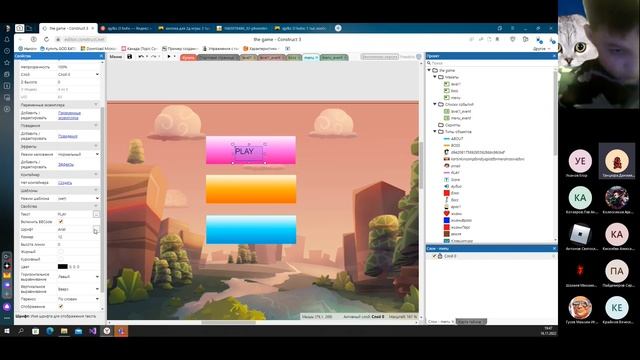Select the PLAY text object on canvas
This screenshot has height=360, width=640.
248,152
